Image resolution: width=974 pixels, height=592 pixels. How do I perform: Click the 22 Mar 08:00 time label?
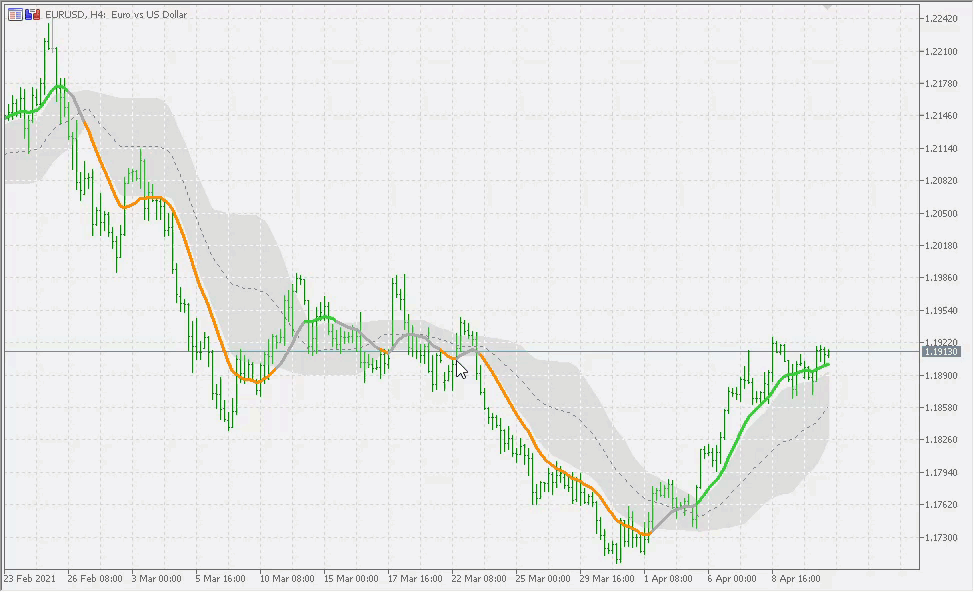(479, 578)
